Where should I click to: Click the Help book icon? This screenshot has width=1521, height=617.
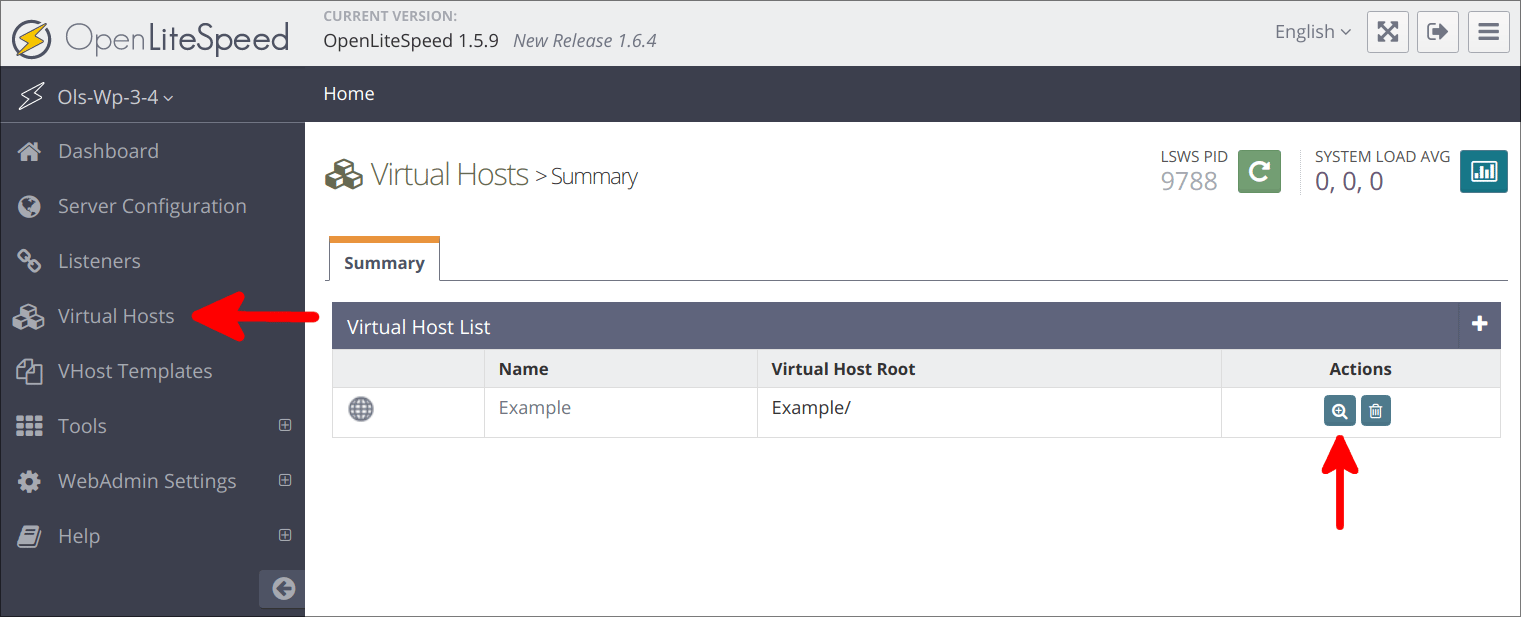point(29,536)
